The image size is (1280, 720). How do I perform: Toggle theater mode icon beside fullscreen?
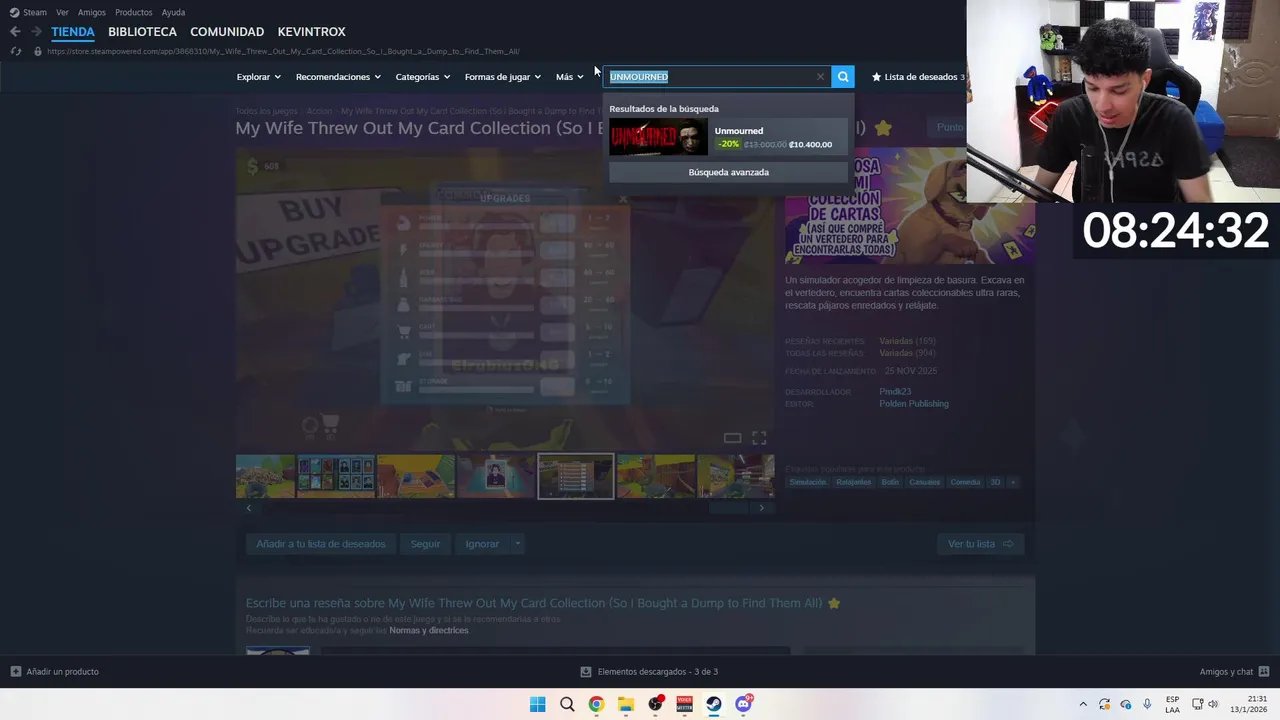click(x=732, y=438)
